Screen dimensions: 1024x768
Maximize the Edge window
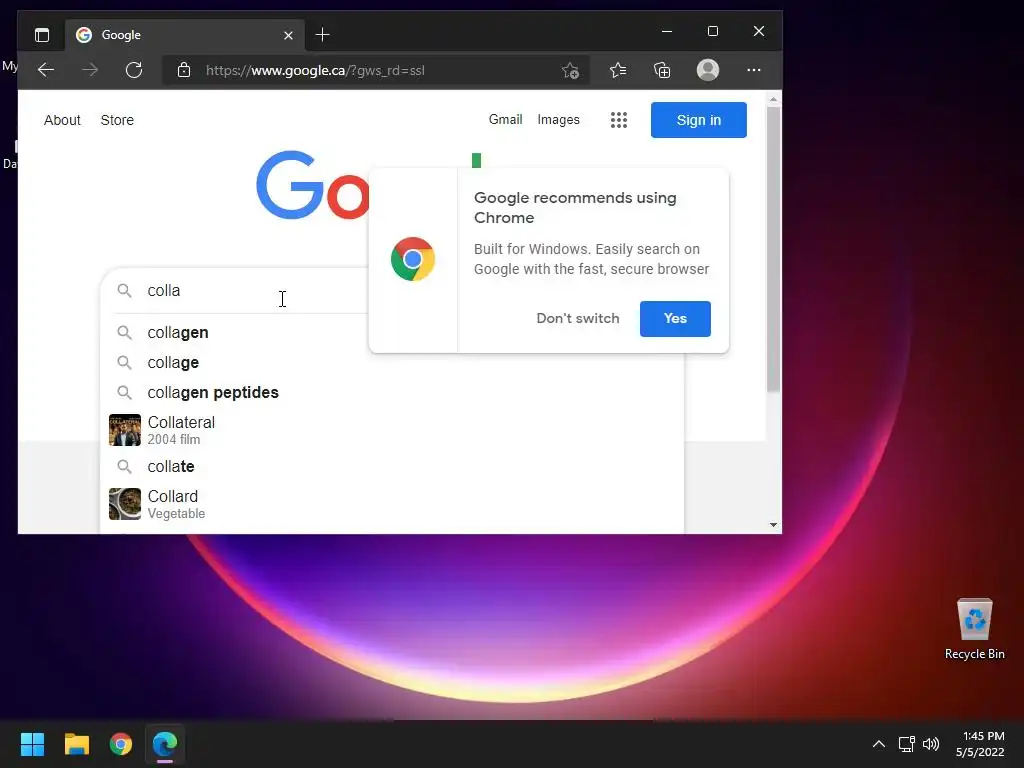pyautogui.click(x=713, y=31)
